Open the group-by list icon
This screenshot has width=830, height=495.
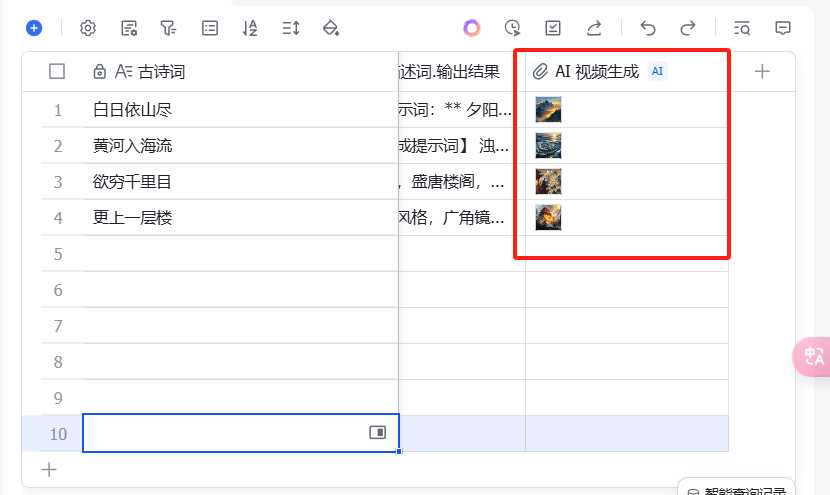tap(210, 28)
